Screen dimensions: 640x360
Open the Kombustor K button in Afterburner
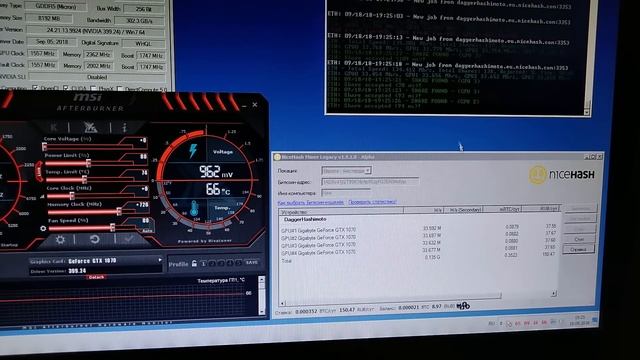coord(53,128)
